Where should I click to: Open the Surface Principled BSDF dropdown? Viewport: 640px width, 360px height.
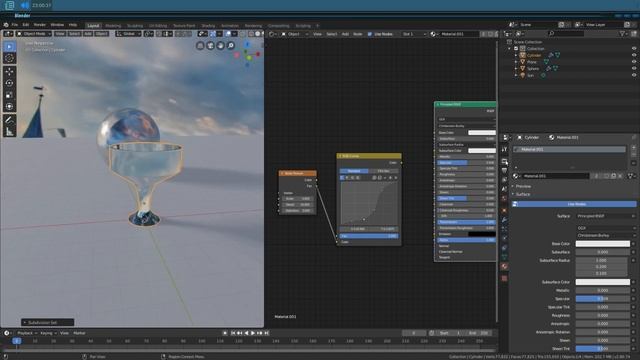point(606,216)
